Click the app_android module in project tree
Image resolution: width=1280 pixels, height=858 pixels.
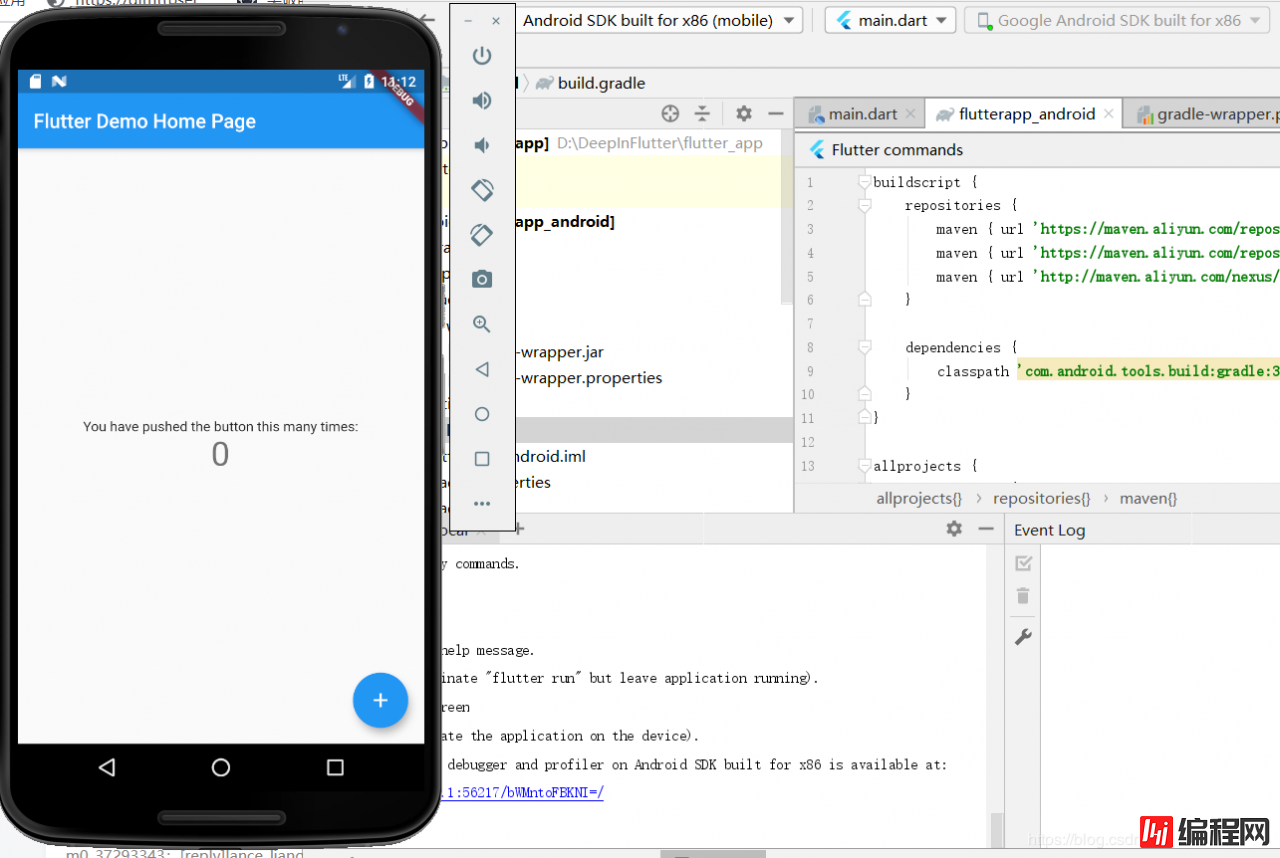tap(565, 222)
